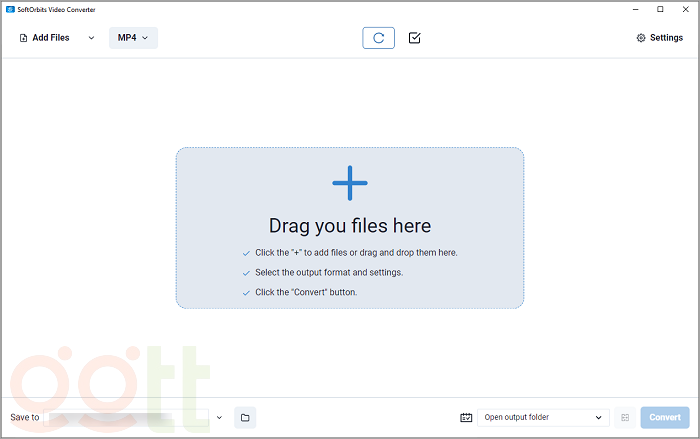
Task: Toggle the select-all checkmark icon
Action: 415,38
